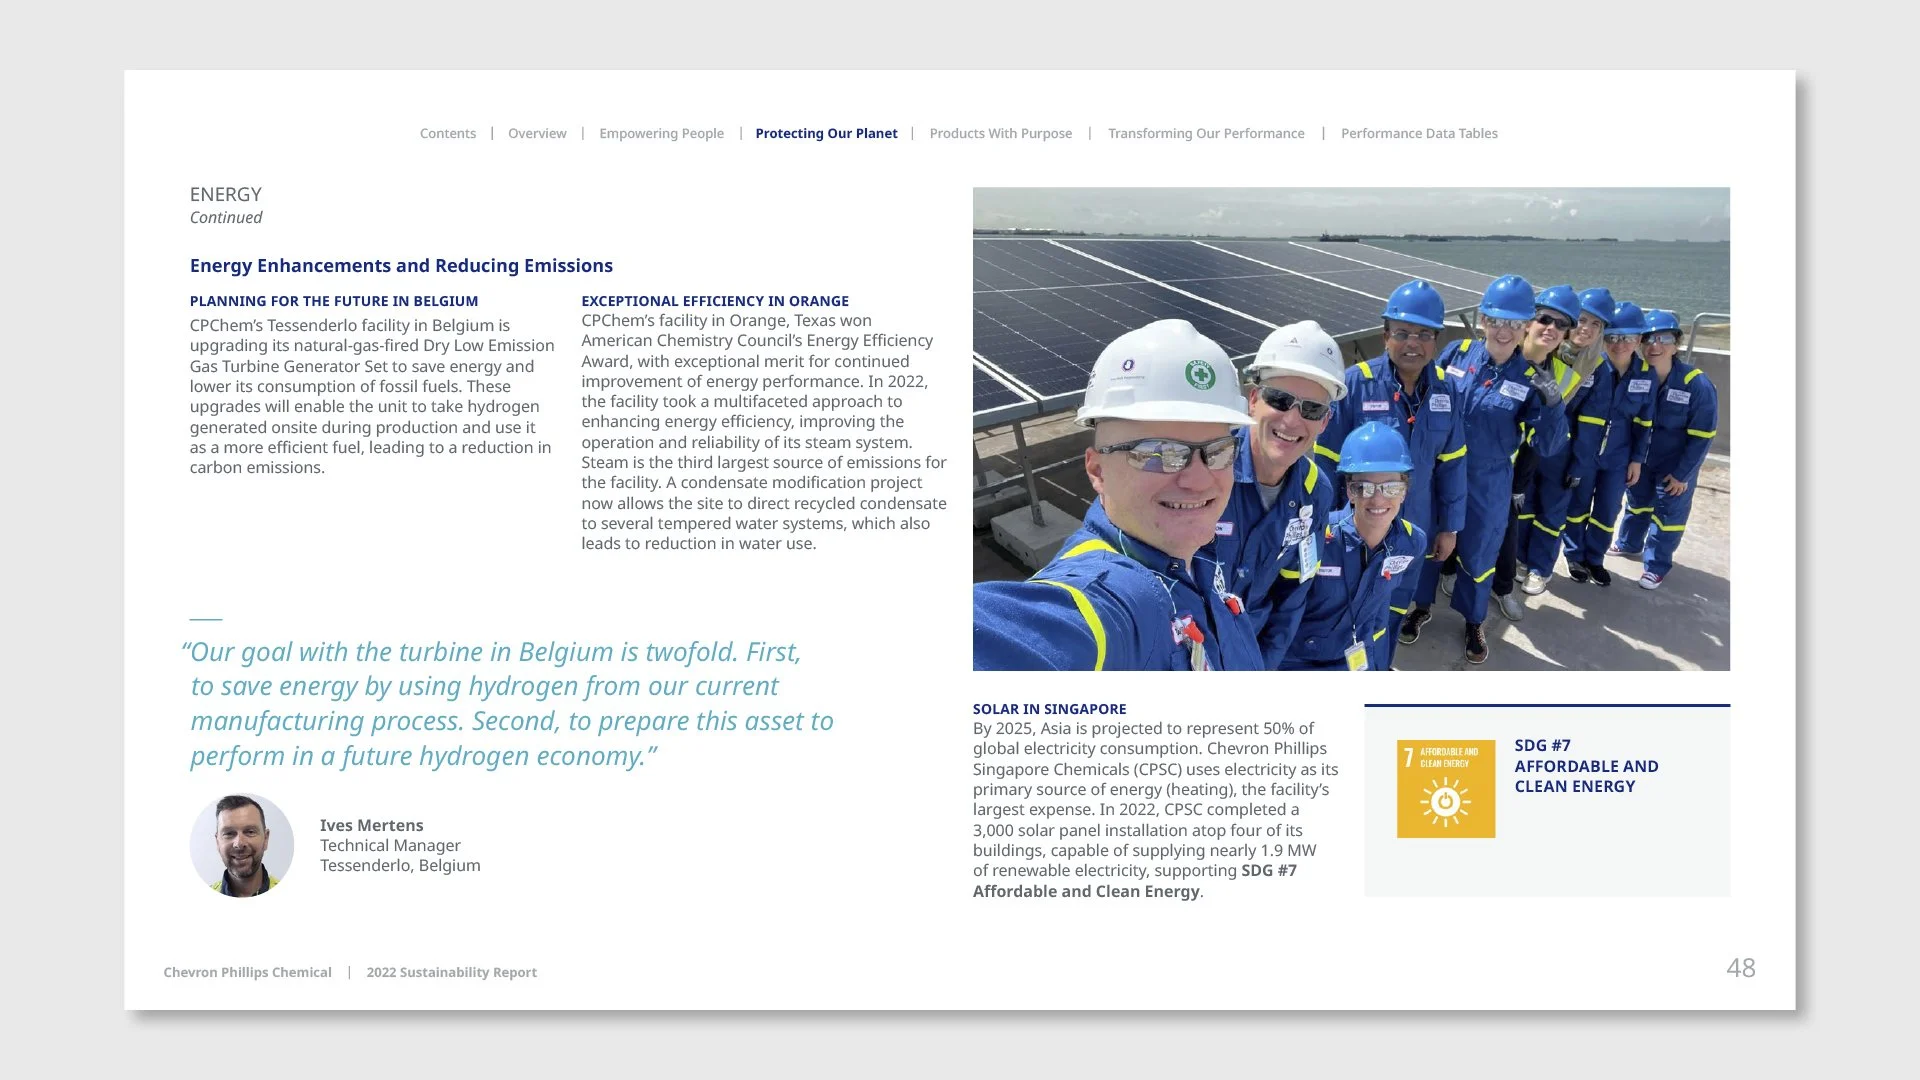1920x1080 pixels.
Task: Click the bold SDG #7 Affordable text link
Action: click(1268, 871)
